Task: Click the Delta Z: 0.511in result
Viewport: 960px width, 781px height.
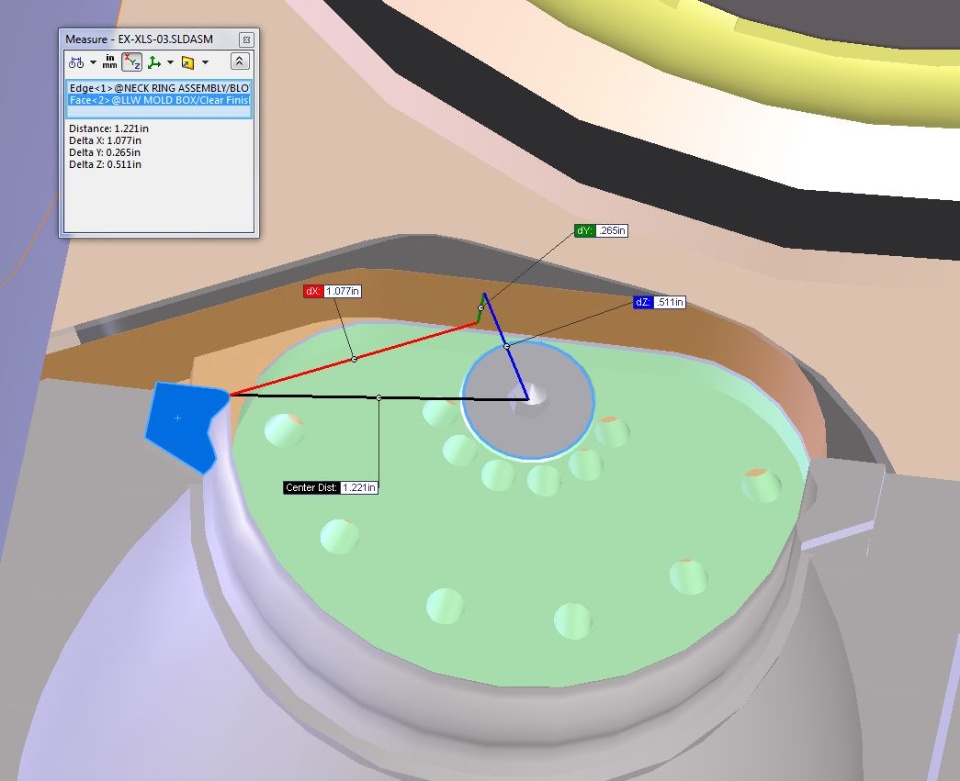Action: [x=105, y=164]
